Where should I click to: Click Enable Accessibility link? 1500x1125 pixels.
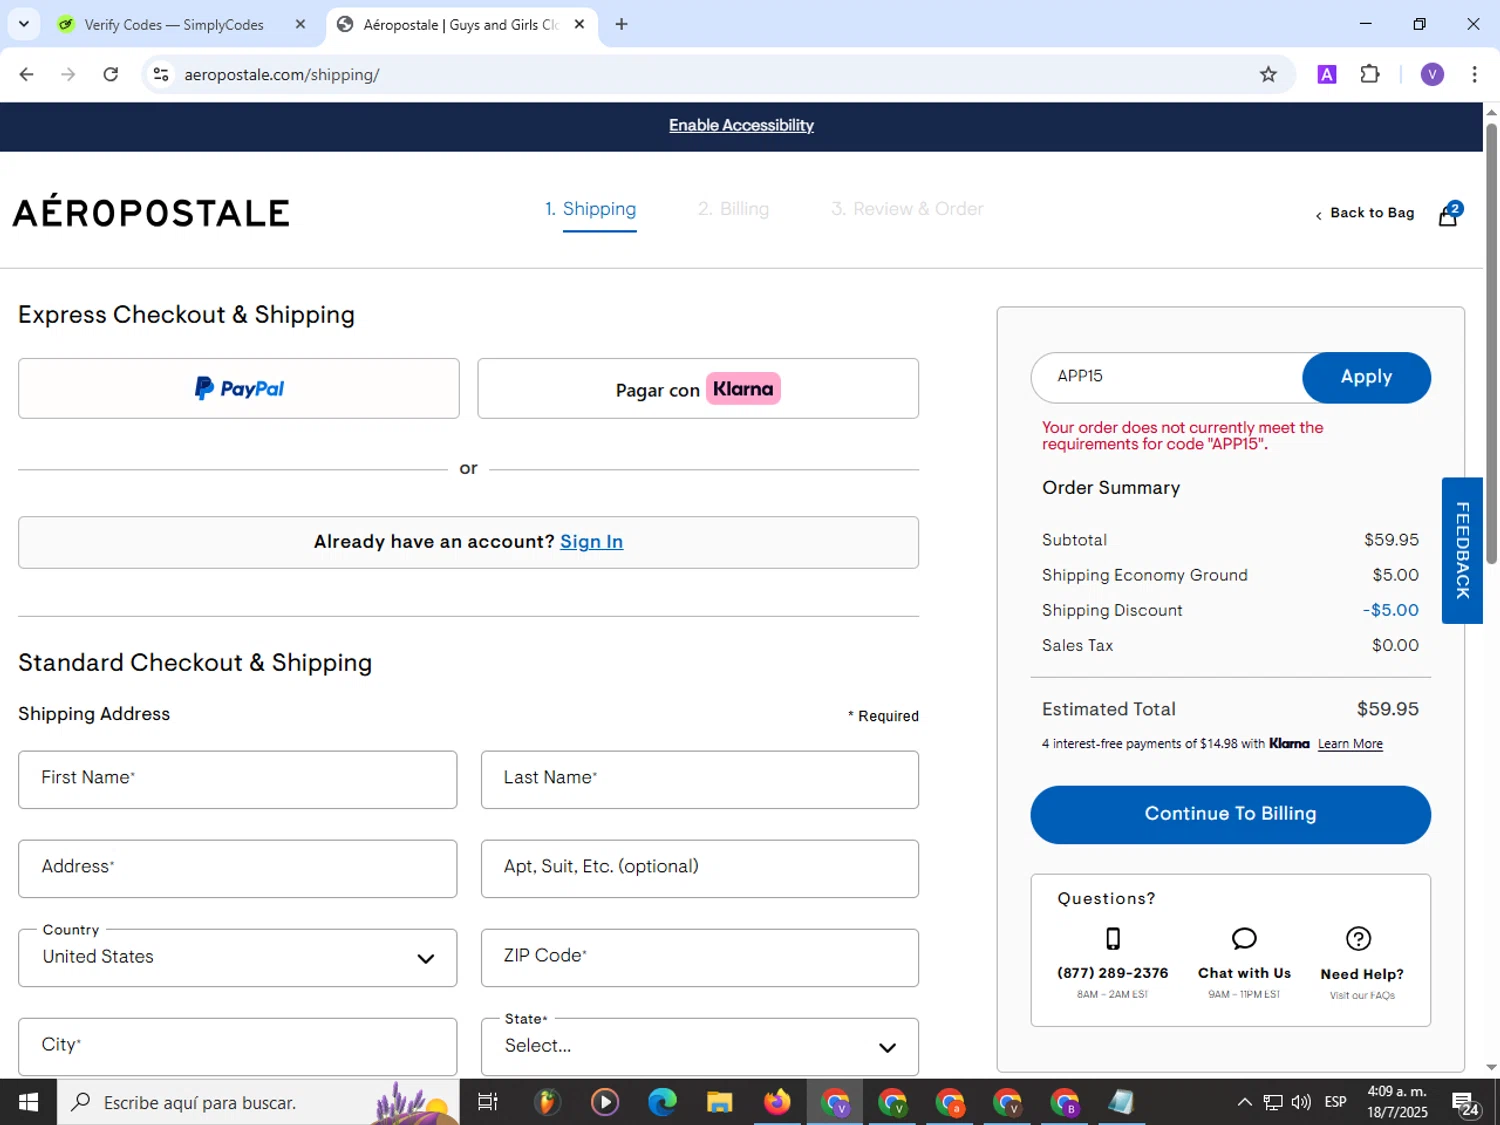pyautogui.click(x=741, y=125)
